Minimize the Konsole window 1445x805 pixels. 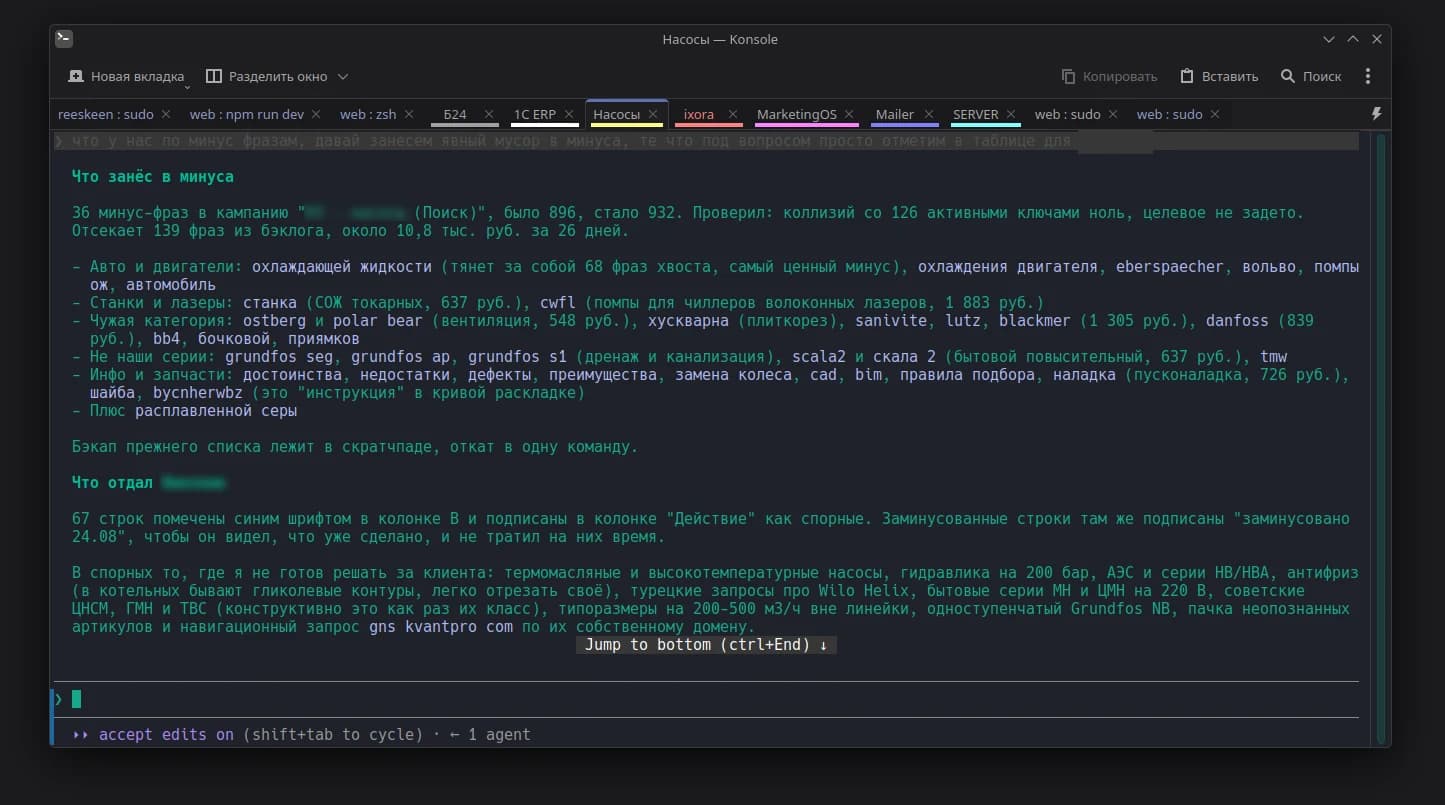point(1329,39)
